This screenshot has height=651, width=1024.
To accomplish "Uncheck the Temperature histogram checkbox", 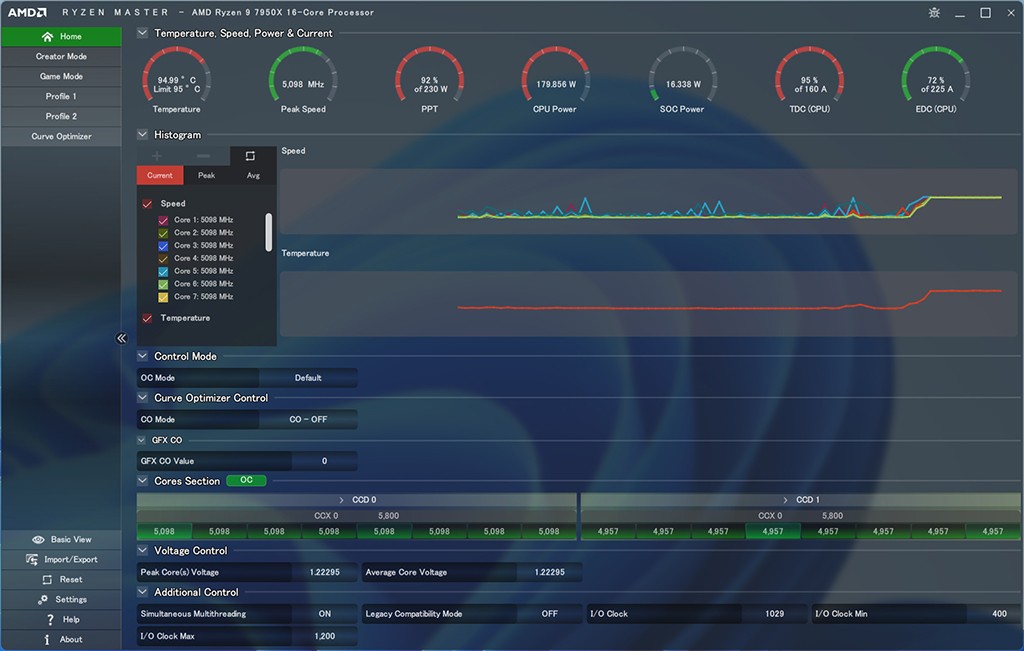I will click(x=147, y=319).
